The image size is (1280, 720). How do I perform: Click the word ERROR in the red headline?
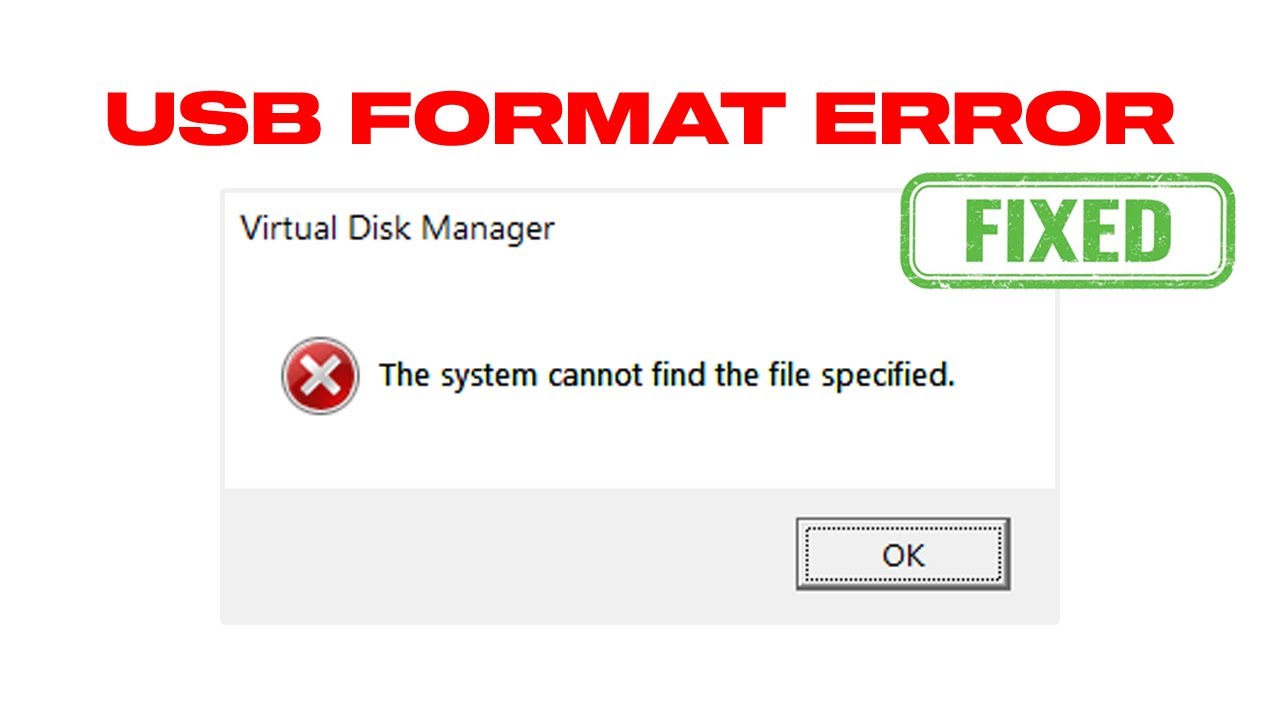(994, 122)
